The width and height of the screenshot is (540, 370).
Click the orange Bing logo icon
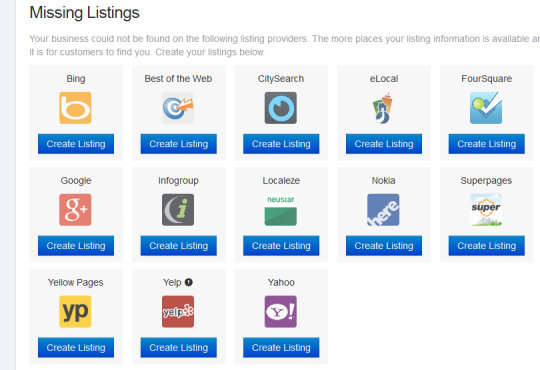pyautogui.click(x=75, y=108)
